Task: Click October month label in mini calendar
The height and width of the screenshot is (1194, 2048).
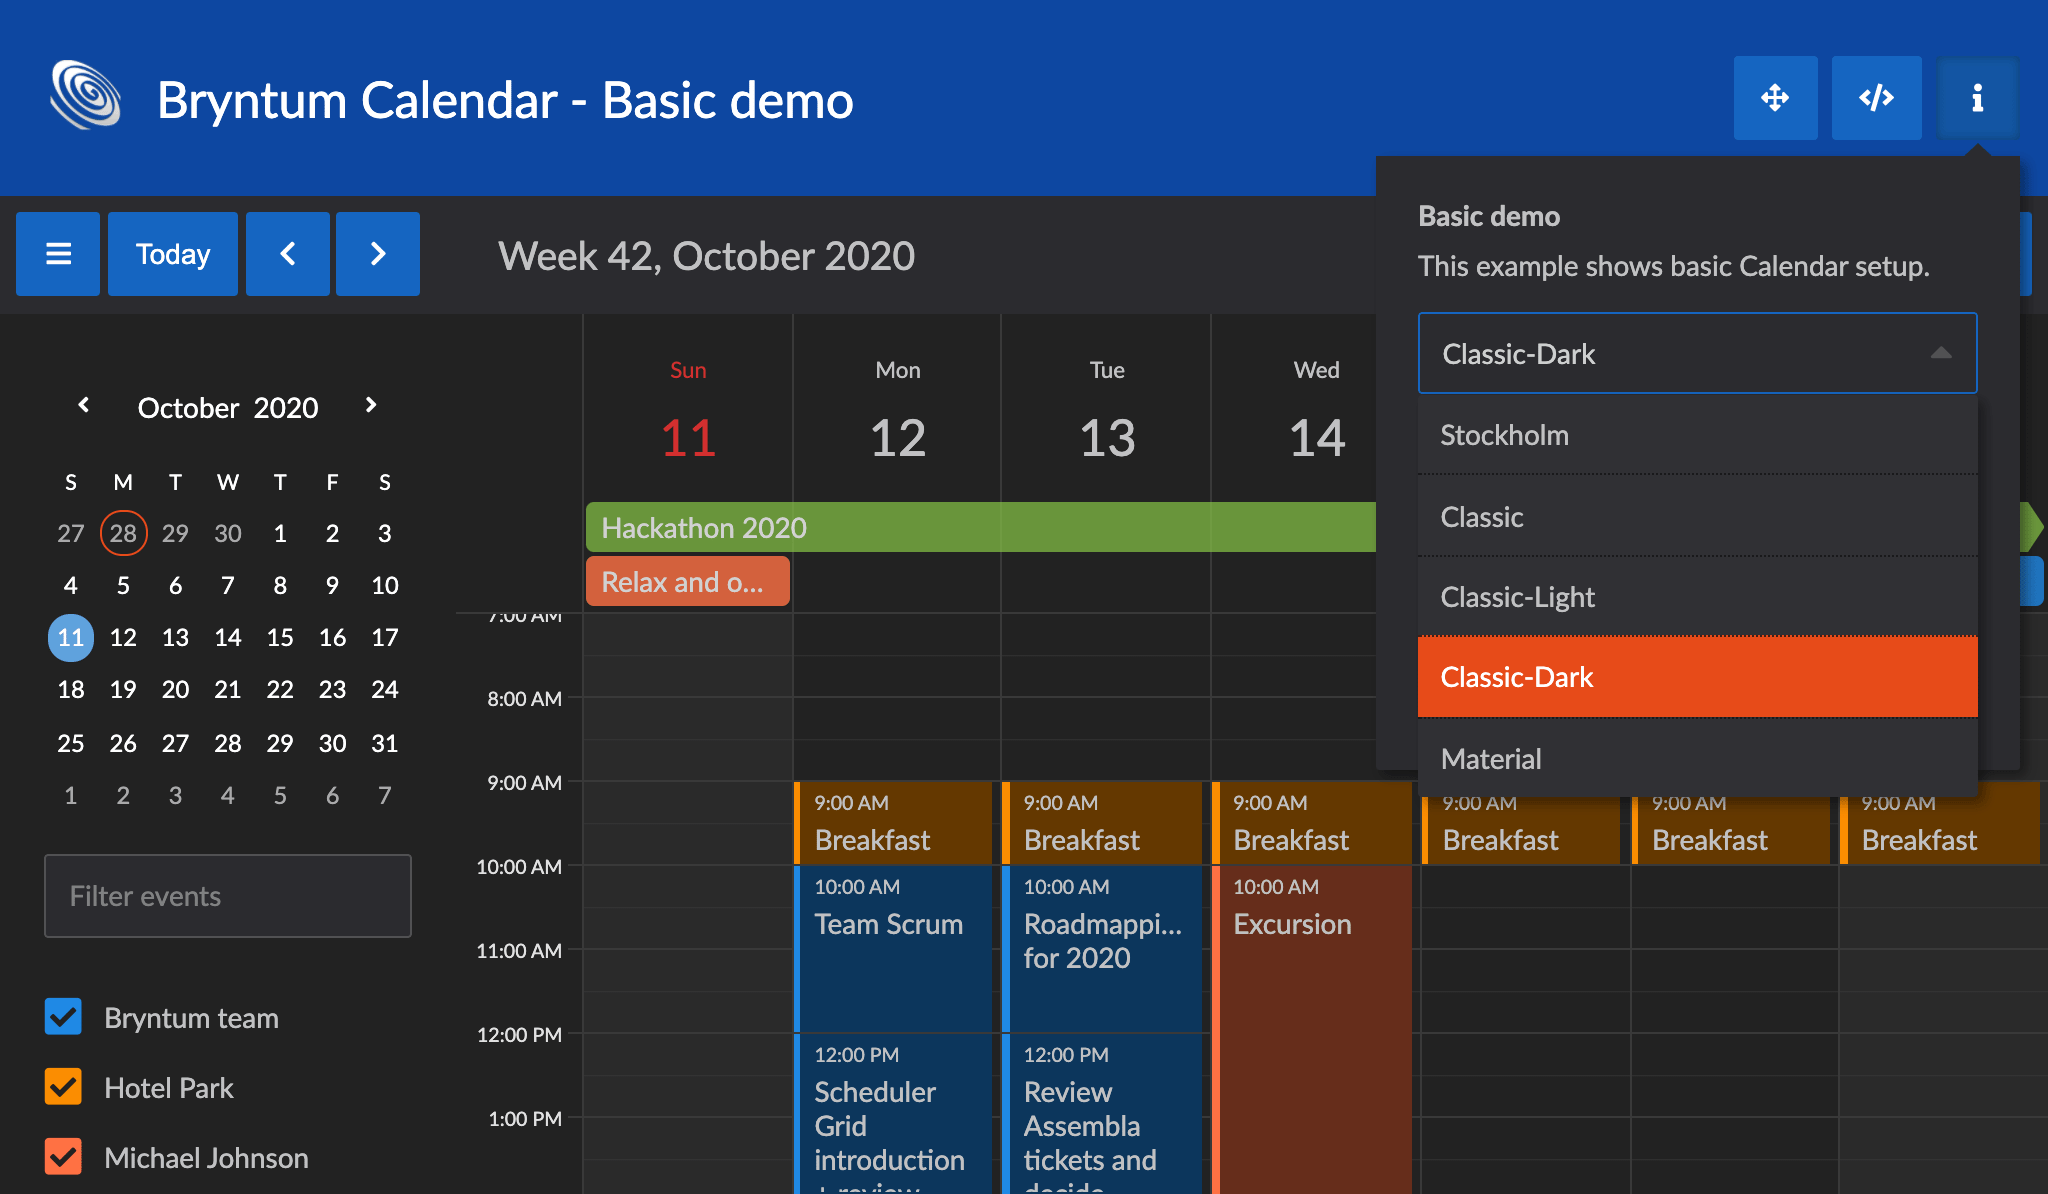Action: [188, 408]
